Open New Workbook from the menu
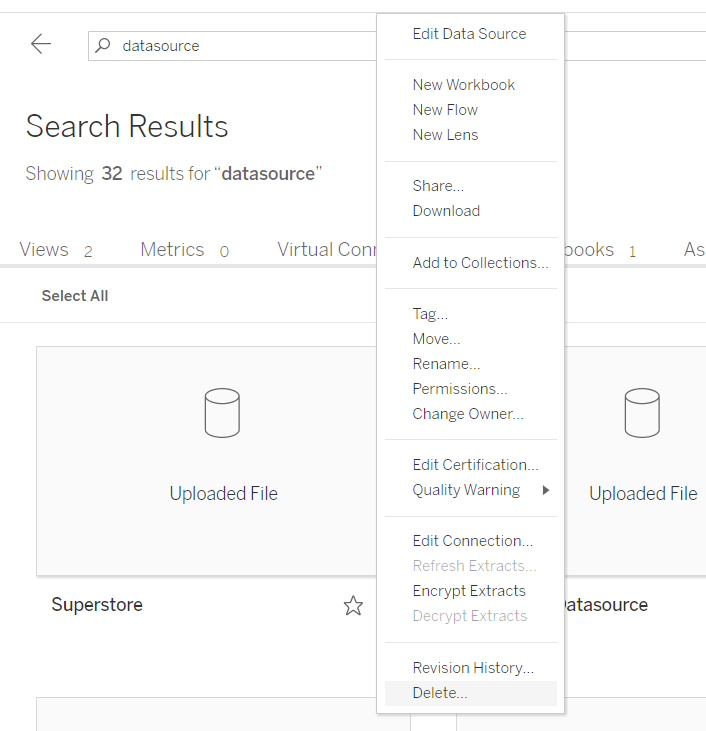The height and width of the screenshot is (731, 706). click(464, 85)
